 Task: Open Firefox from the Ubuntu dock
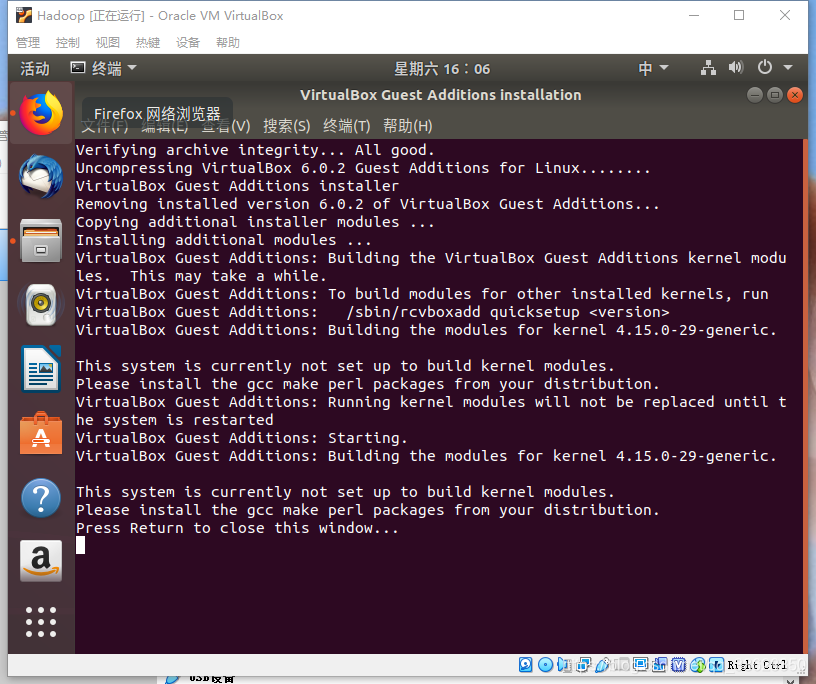[x=41, y=113]
